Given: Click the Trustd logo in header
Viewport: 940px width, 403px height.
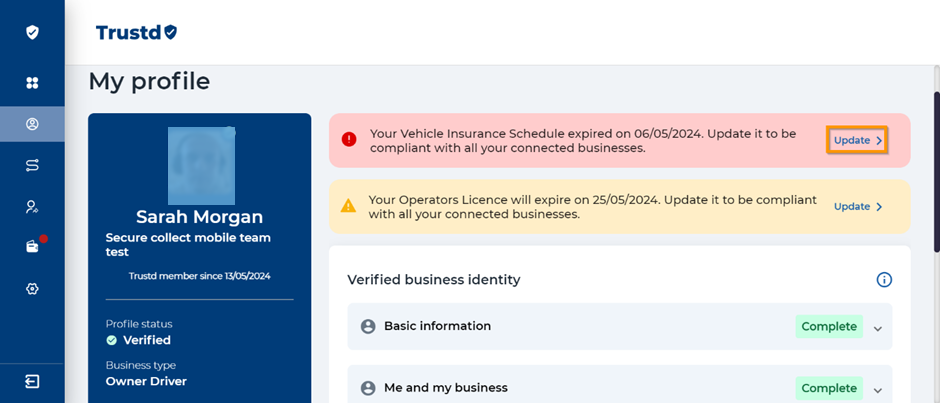Looking at the screenshot, I should click(x=136, y=33).
